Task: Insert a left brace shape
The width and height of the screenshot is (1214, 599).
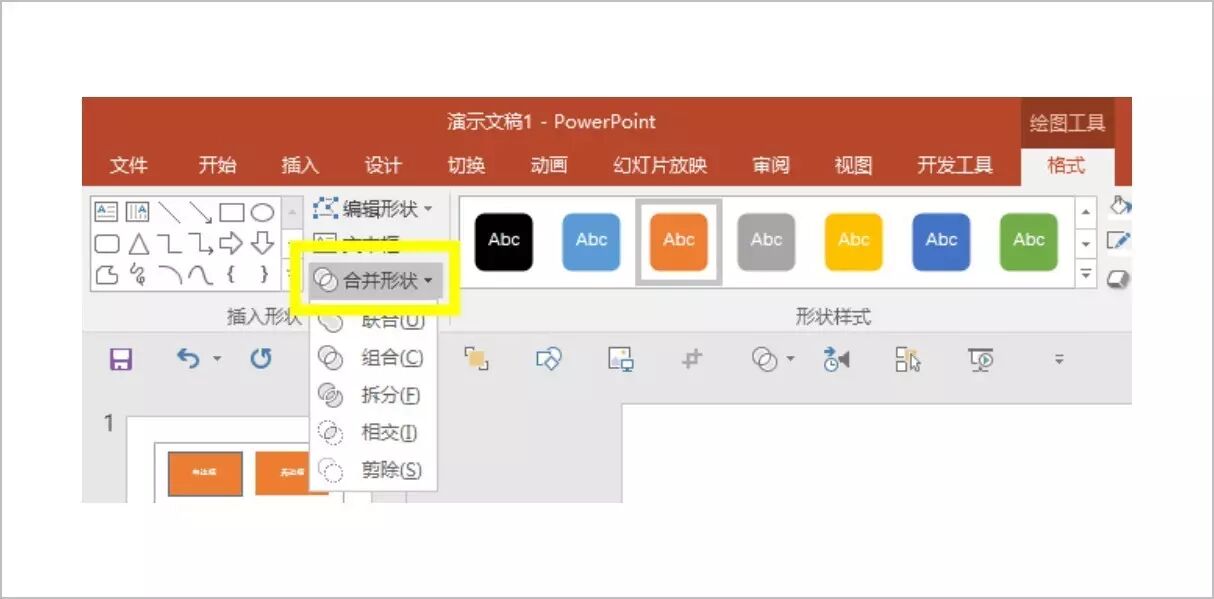Action: pyautogui.click(x=231, y=274)
